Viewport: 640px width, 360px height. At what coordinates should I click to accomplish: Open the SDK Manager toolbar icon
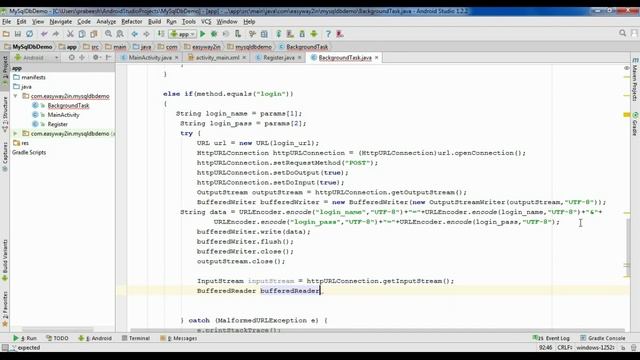click(x=302, y=34)
